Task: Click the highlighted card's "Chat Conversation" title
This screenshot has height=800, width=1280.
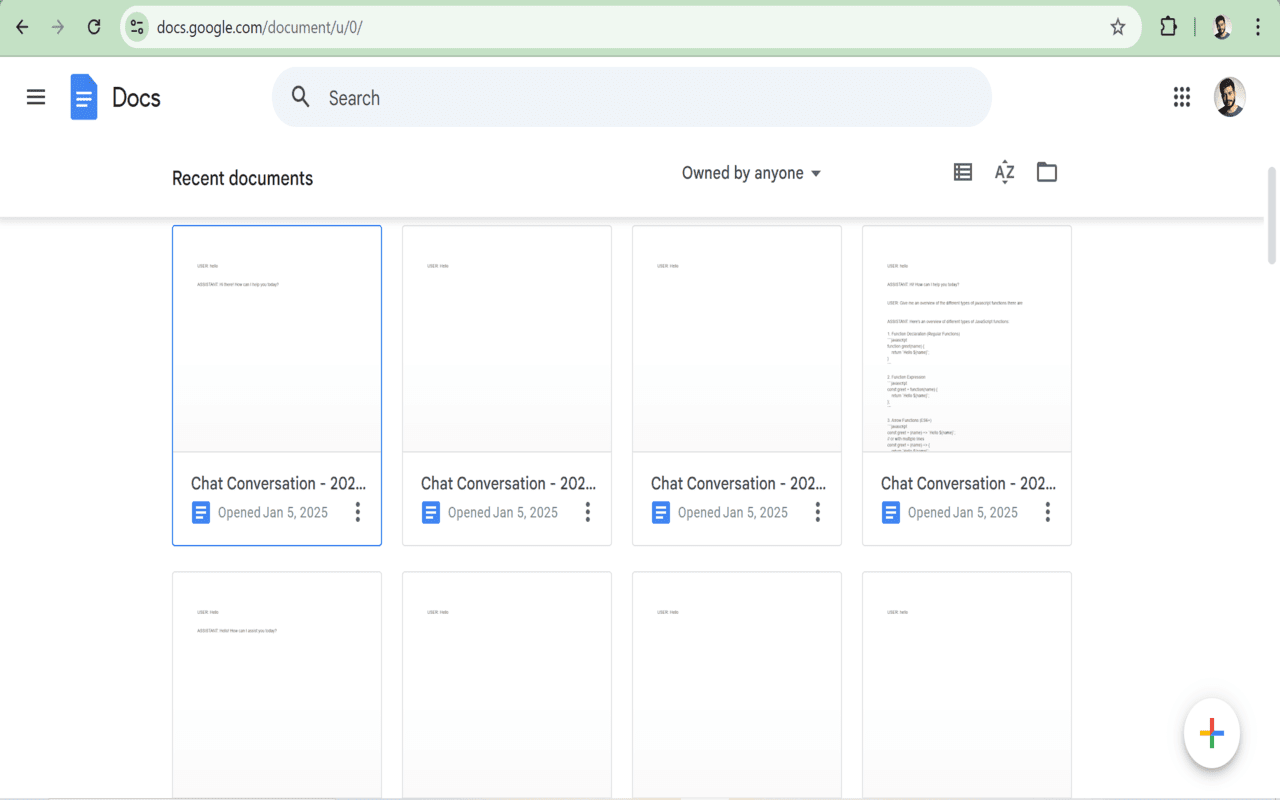Action: pyautogui.click(x=278, y=483)
